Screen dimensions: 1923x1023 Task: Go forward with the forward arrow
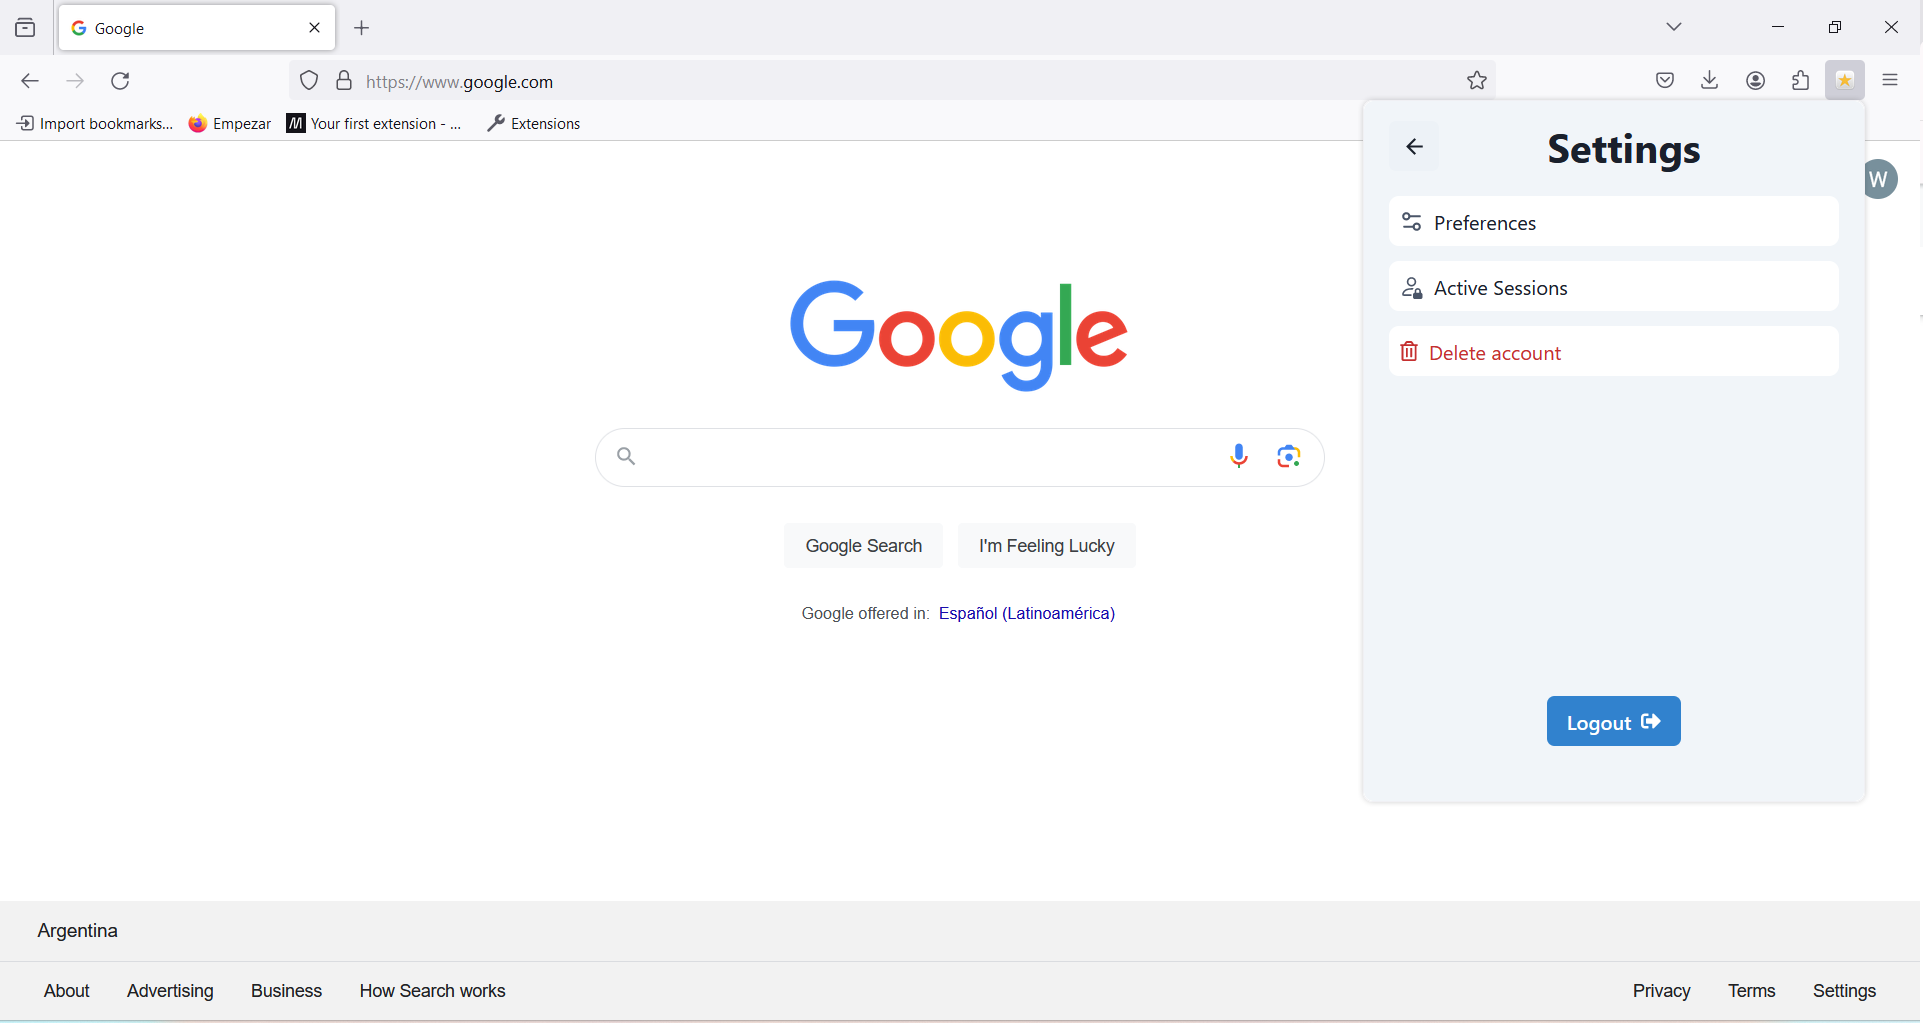(x=75, y=81)
